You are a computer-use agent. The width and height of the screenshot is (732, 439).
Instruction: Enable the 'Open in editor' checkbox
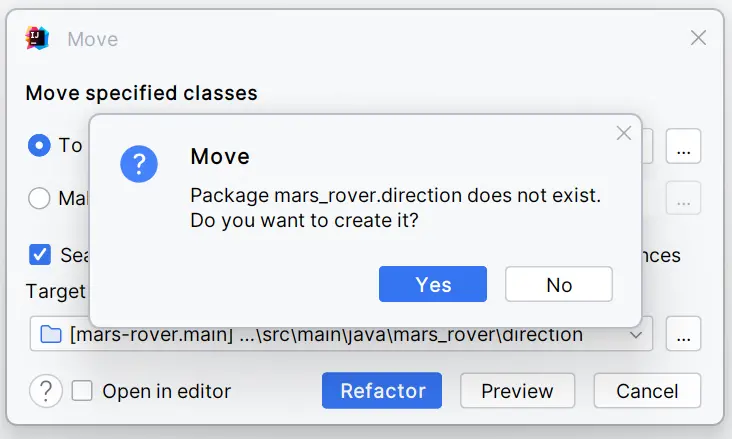pos(82,391)
